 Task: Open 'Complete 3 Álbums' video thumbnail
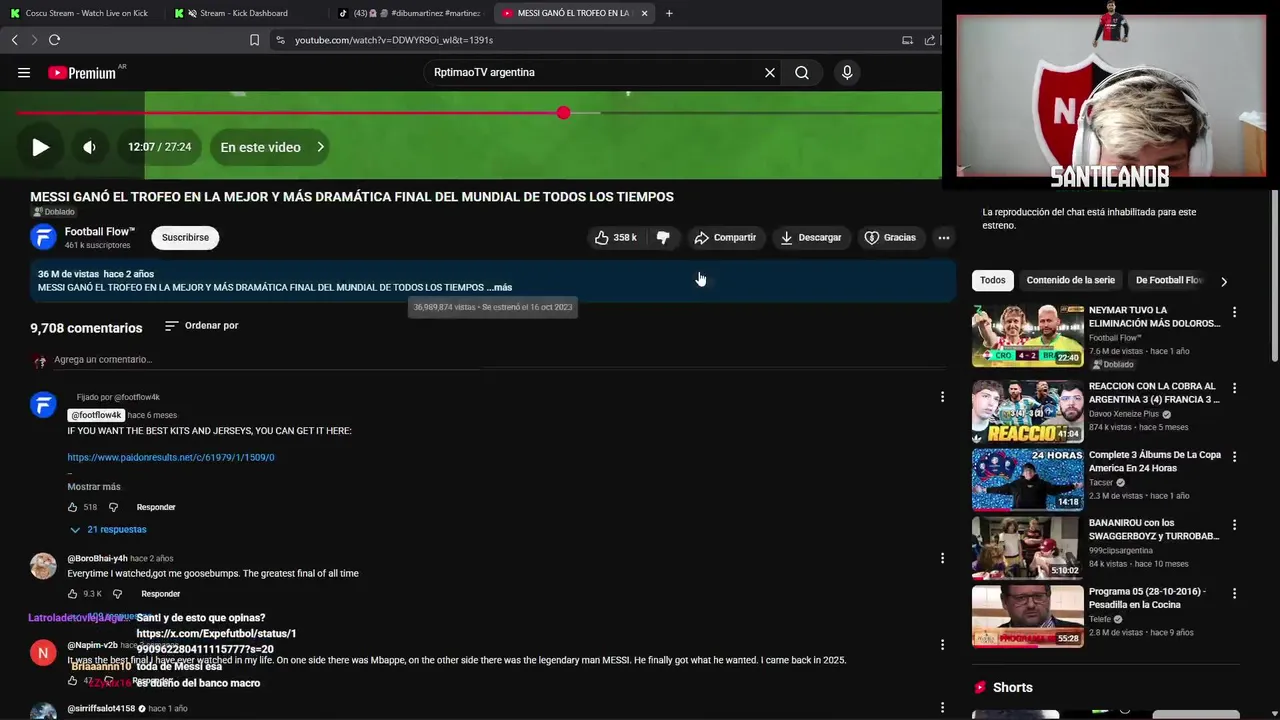pyautogui.click(x=1027, y=479)
